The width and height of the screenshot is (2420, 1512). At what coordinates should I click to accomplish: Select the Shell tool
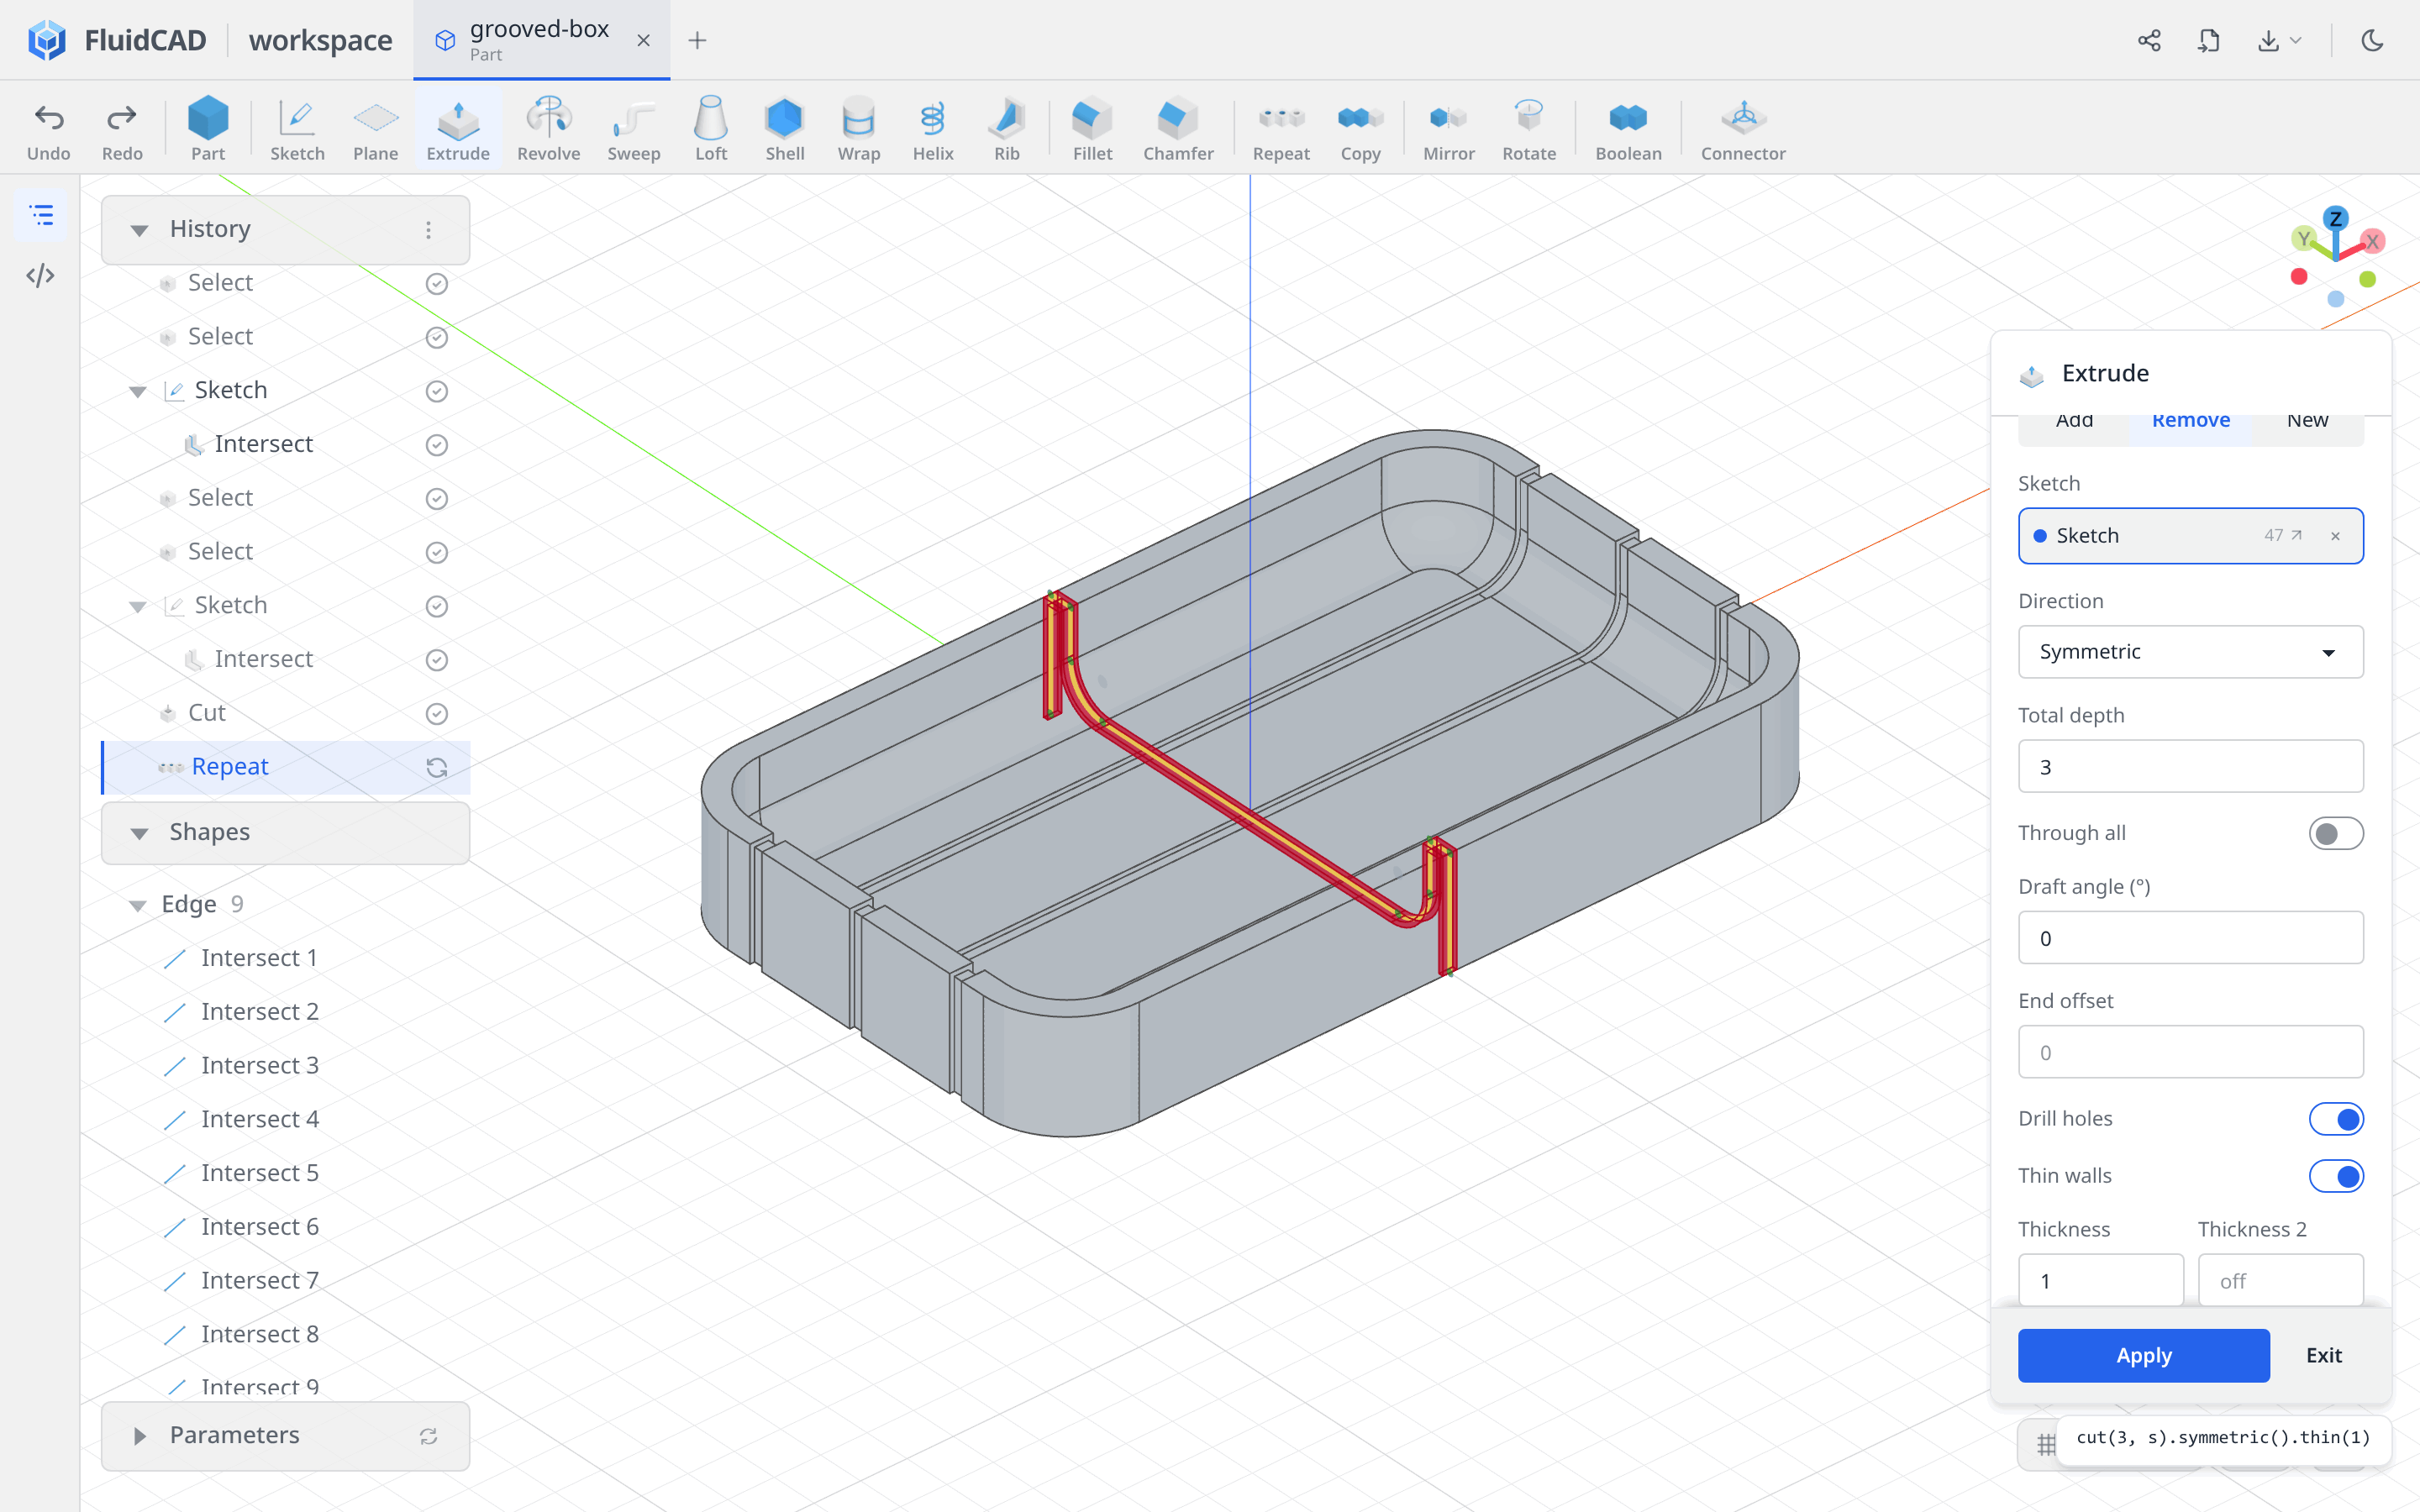(x=785, y=129)
